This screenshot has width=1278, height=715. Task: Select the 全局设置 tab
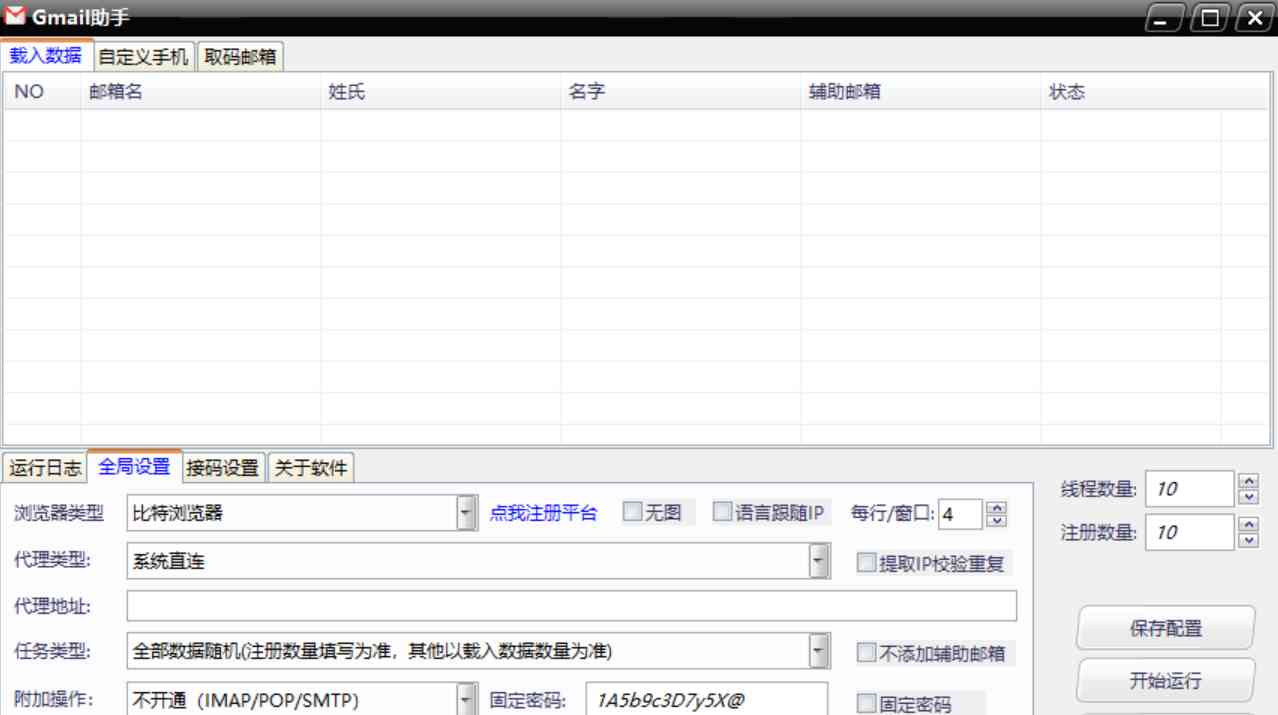[134, 466]
